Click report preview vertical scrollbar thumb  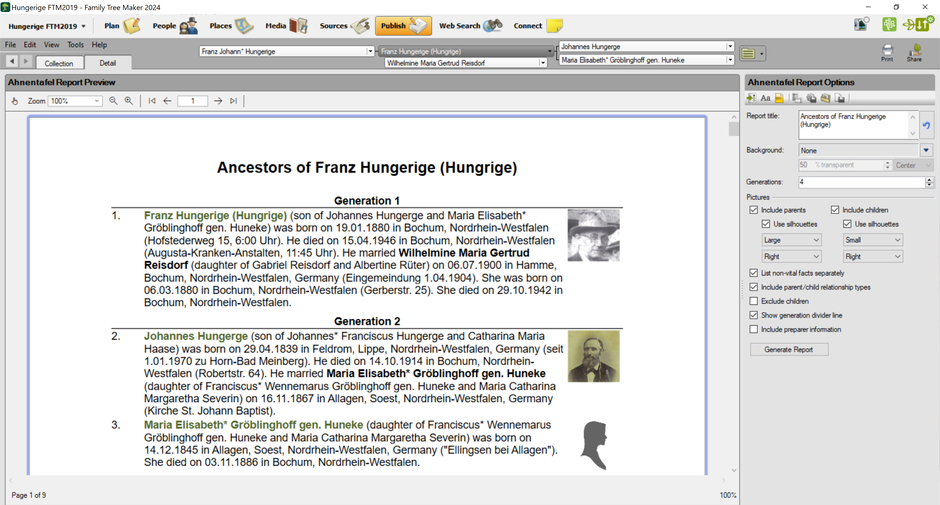[734, 129]
